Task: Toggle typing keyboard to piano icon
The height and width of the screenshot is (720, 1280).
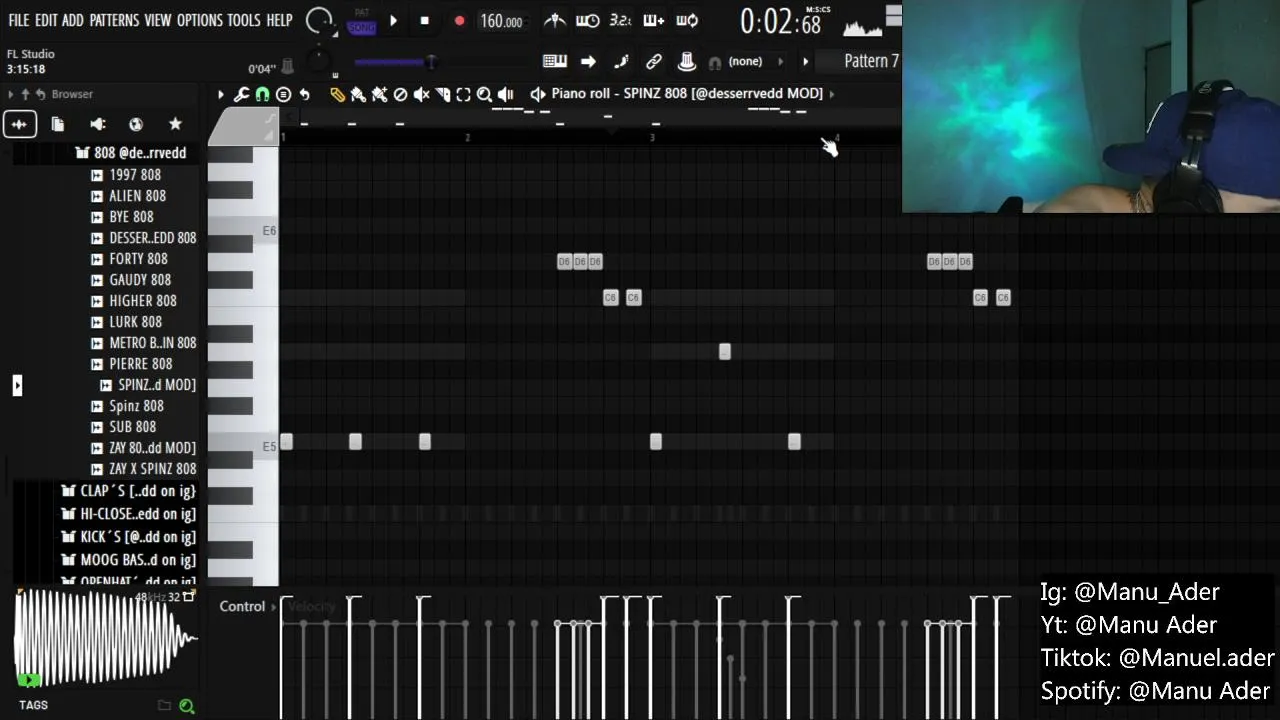Action: coord(555,62)
